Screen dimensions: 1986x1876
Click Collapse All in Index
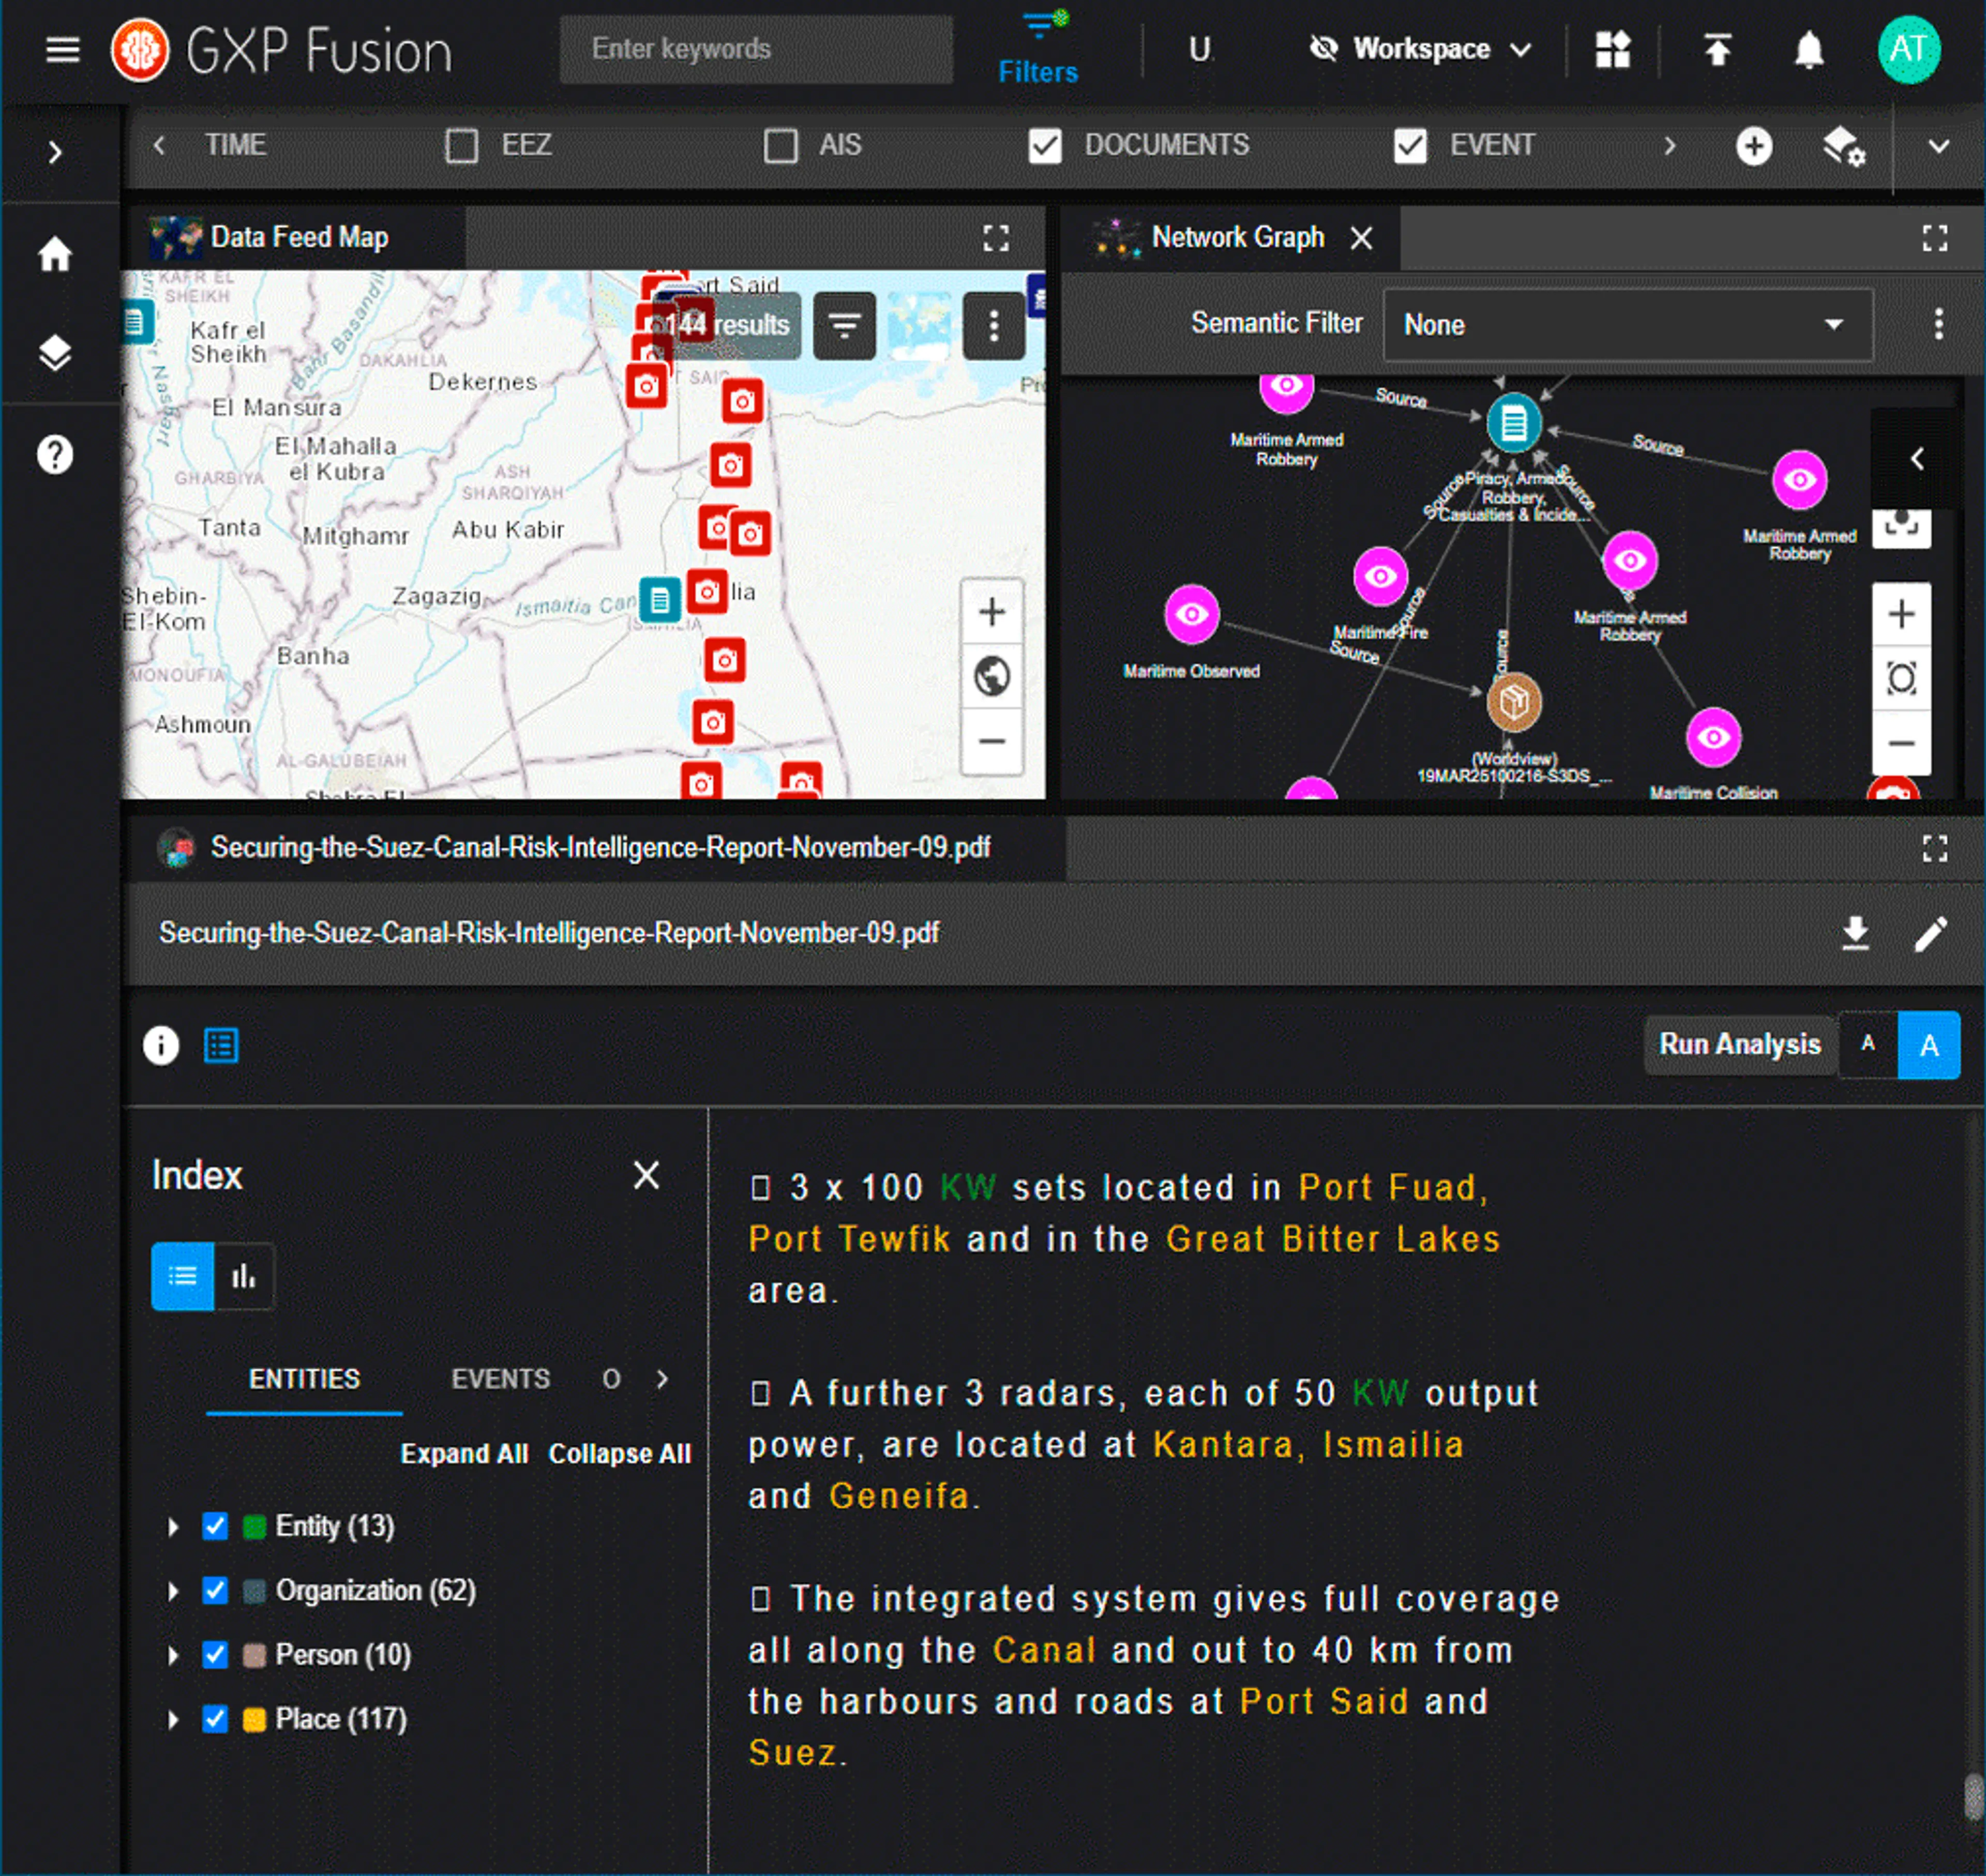(619, 1454)
